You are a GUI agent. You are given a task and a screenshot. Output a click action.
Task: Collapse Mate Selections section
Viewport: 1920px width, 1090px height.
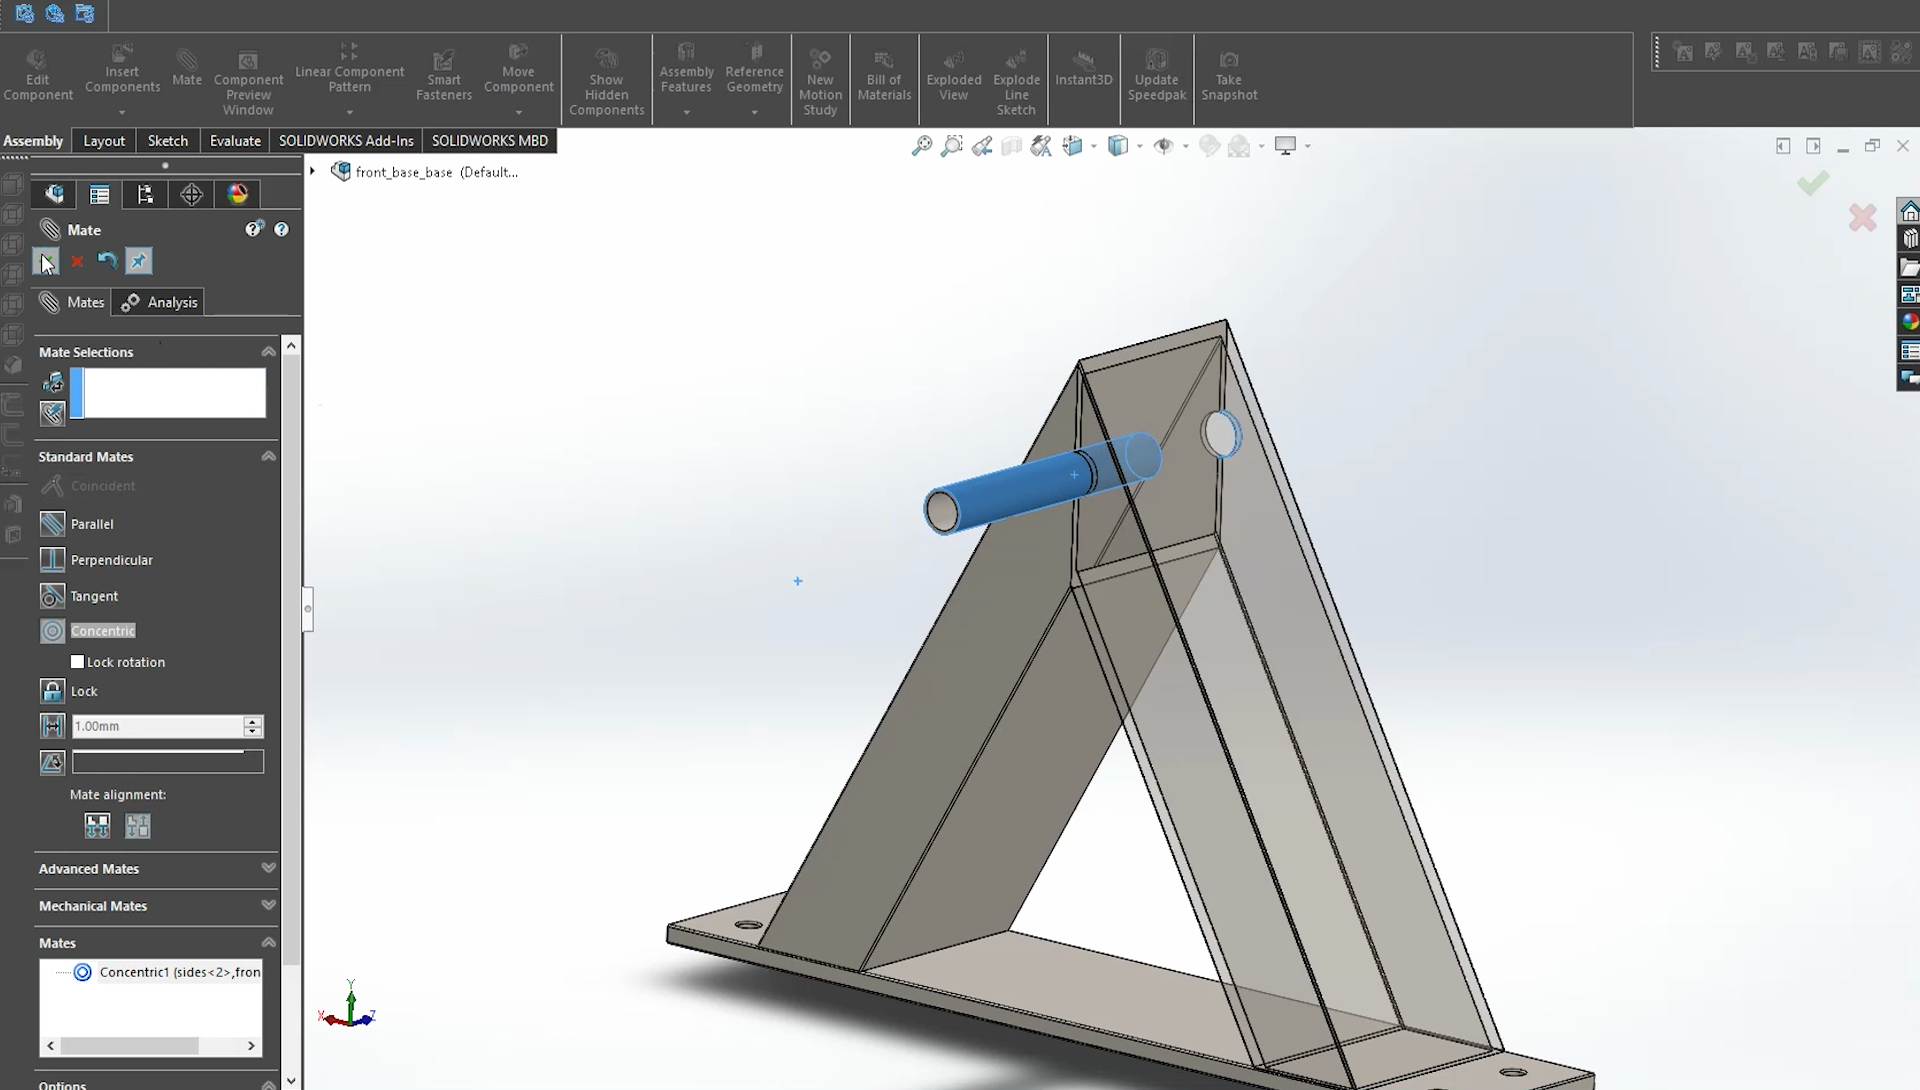coord(268,352)
